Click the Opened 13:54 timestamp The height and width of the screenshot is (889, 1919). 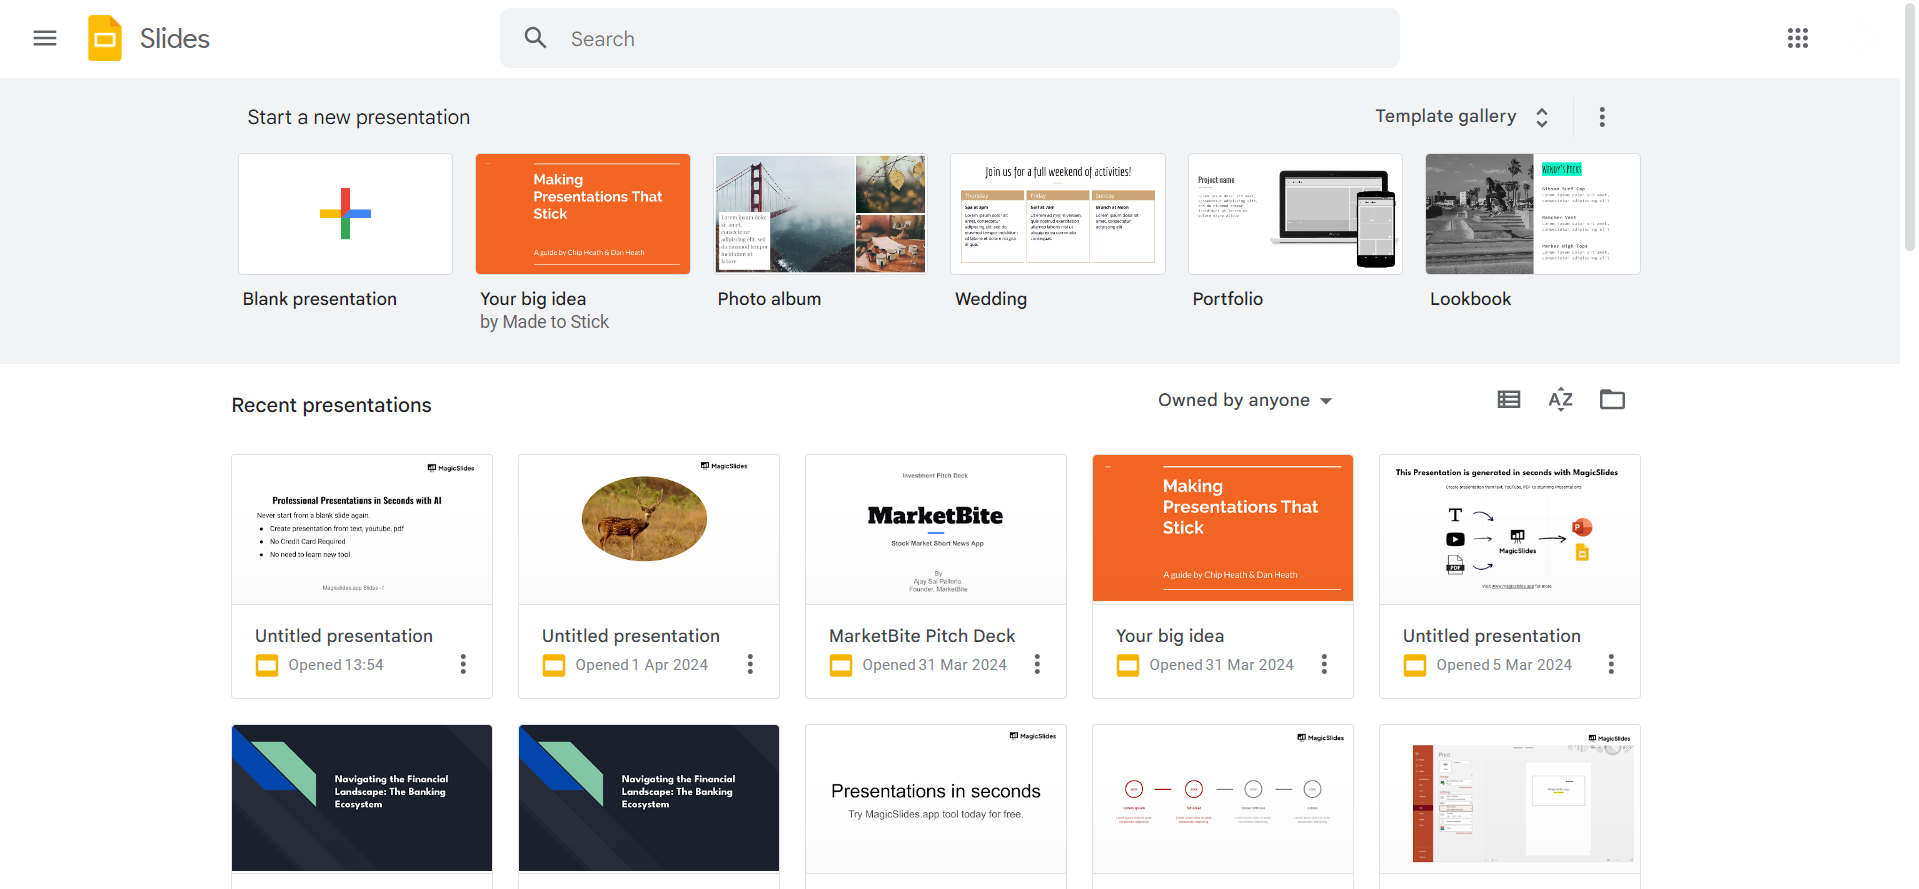pos(336,665)
